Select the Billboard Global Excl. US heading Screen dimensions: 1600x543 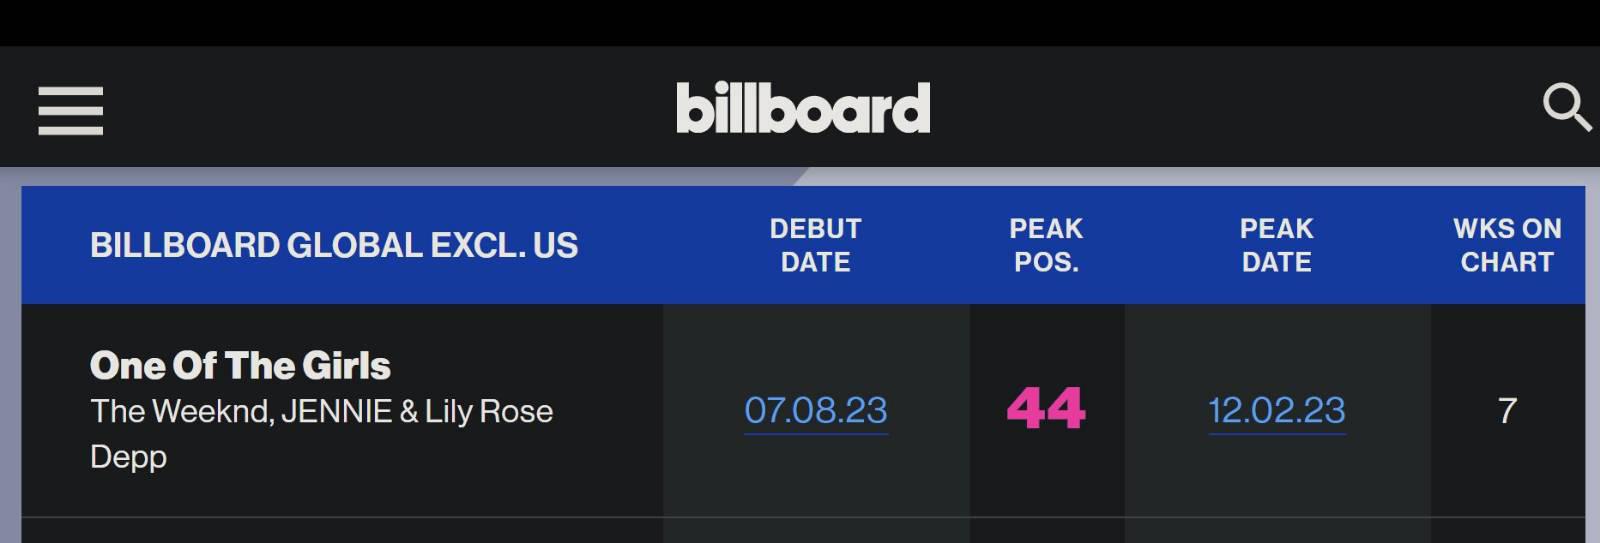click(x=334, y=246)
